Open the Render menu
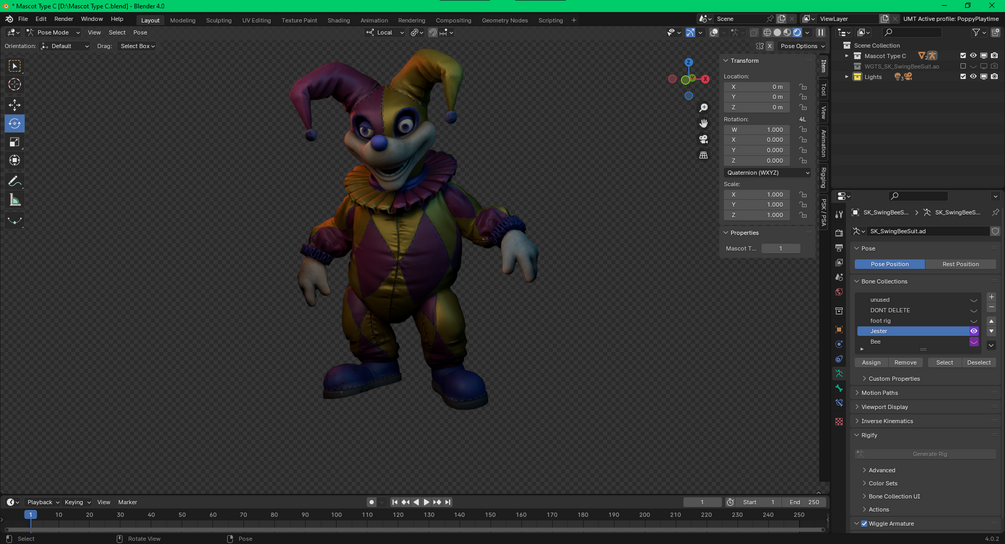Viewport: 1005px width, 544px height. 63,19
